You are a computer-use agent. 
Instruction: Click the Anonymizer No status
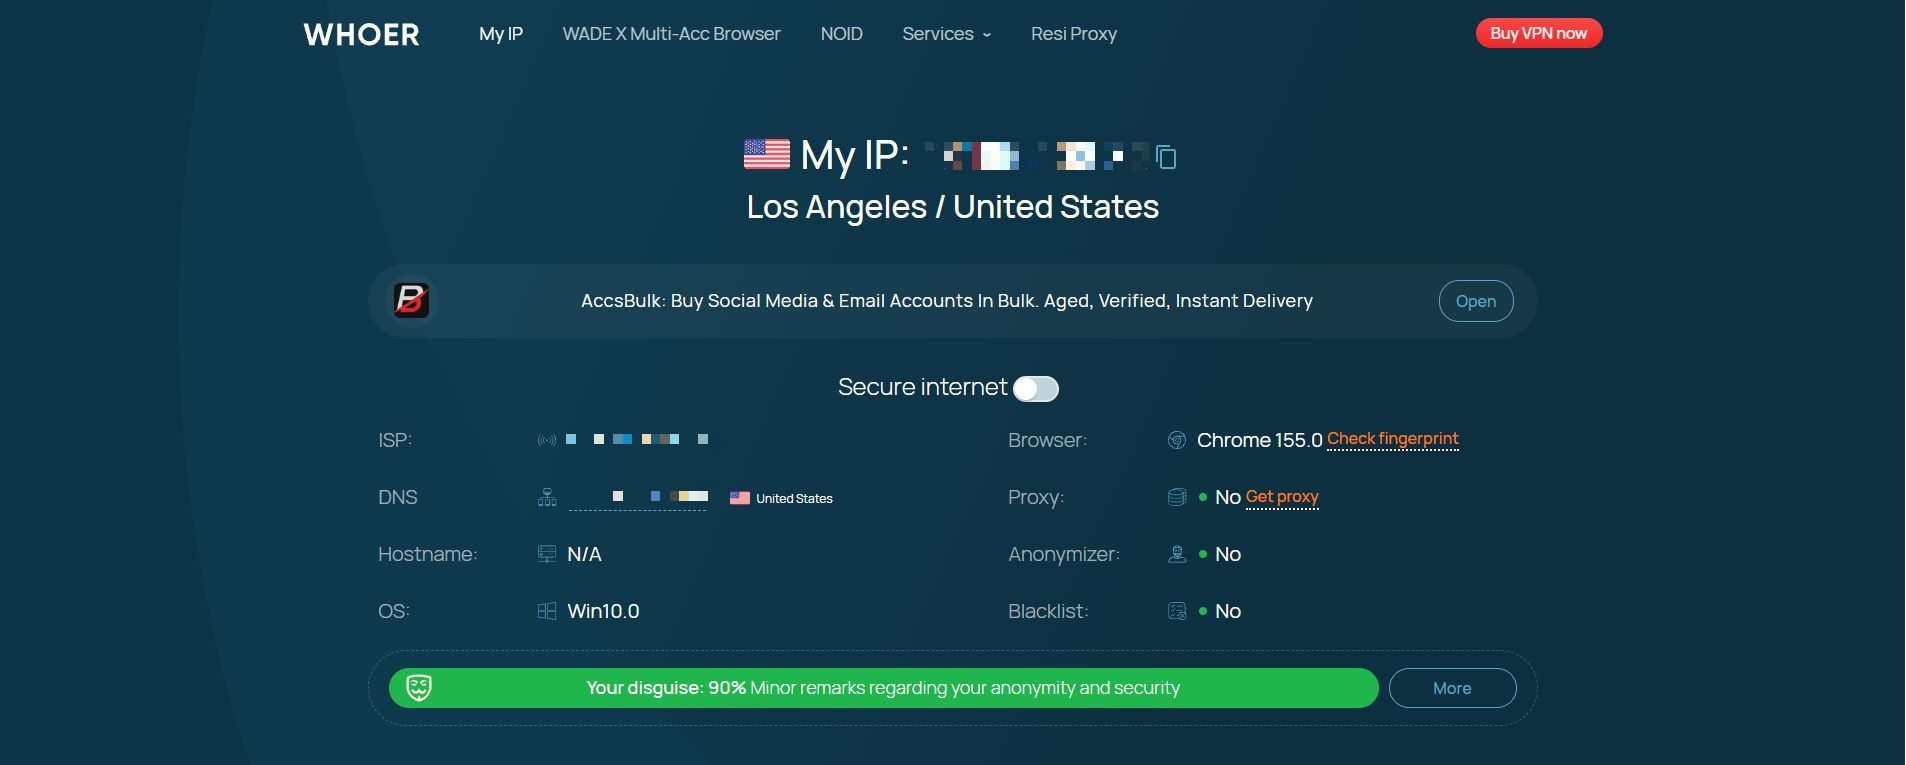point(1228,554)
